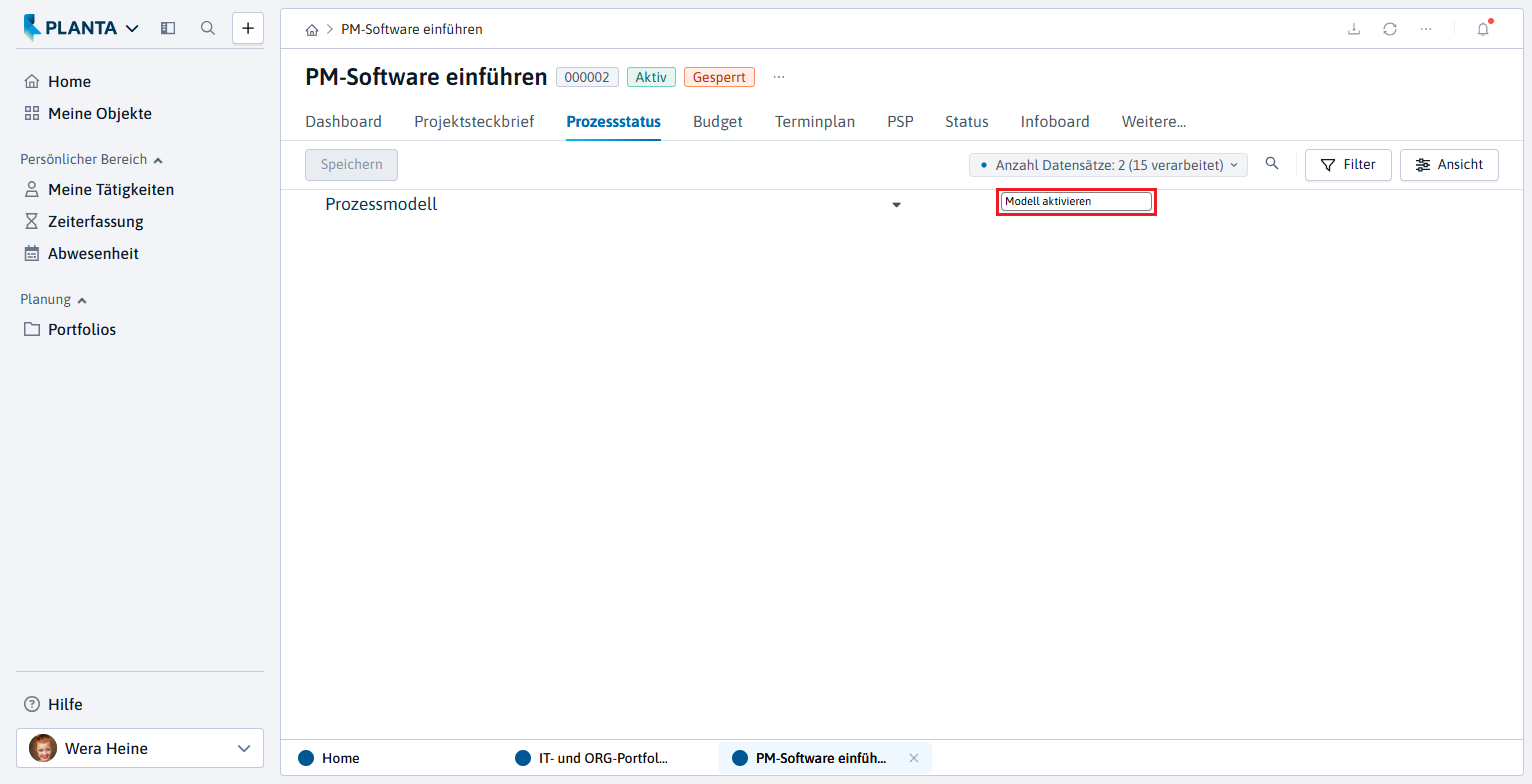This screenshot has width=1532, height=784.
Task: Open the Weitere... tab menu
Action: pos(1154,122)
